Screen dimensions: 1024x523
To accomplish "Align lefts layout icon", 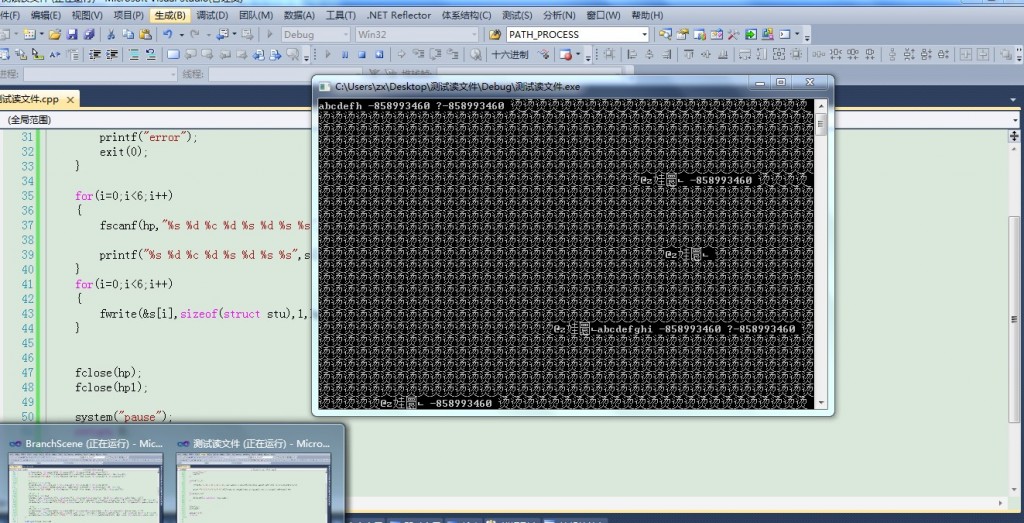I will point(632,55).
